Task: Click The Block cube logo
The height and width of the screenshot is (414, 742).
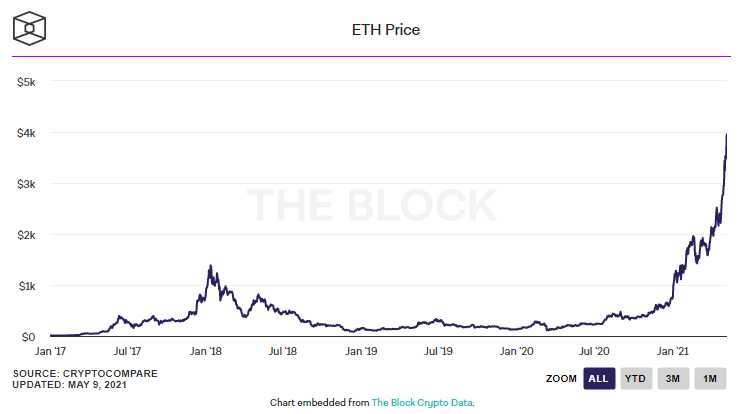Action: [30, 29]
